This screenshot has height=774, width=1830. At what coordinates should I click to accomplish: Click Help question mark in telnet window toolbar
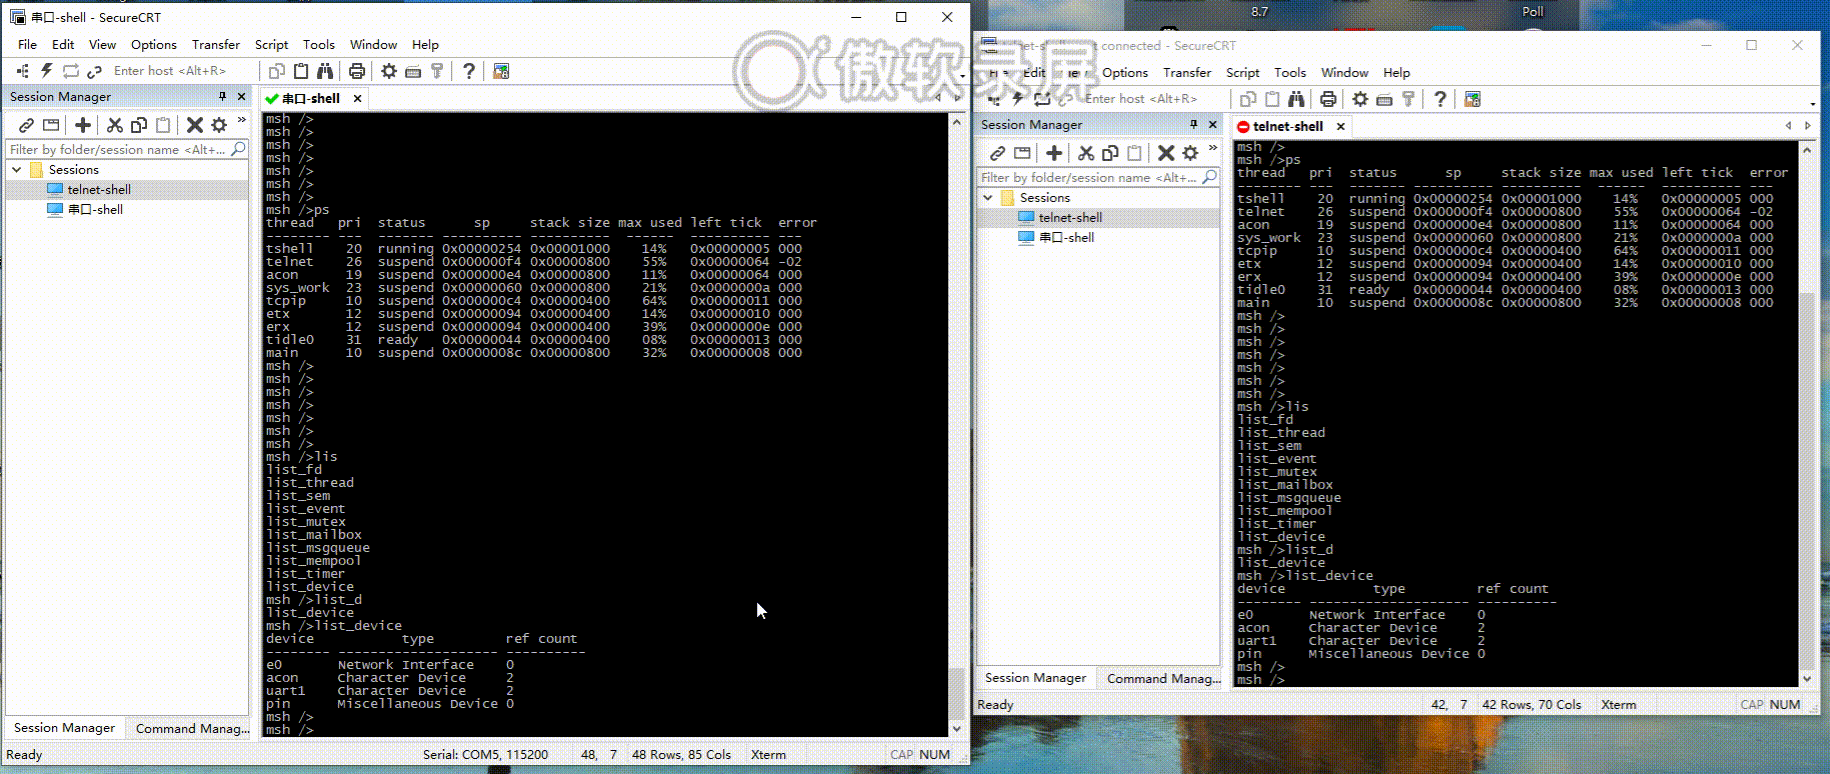click(x=1440, y=99)
